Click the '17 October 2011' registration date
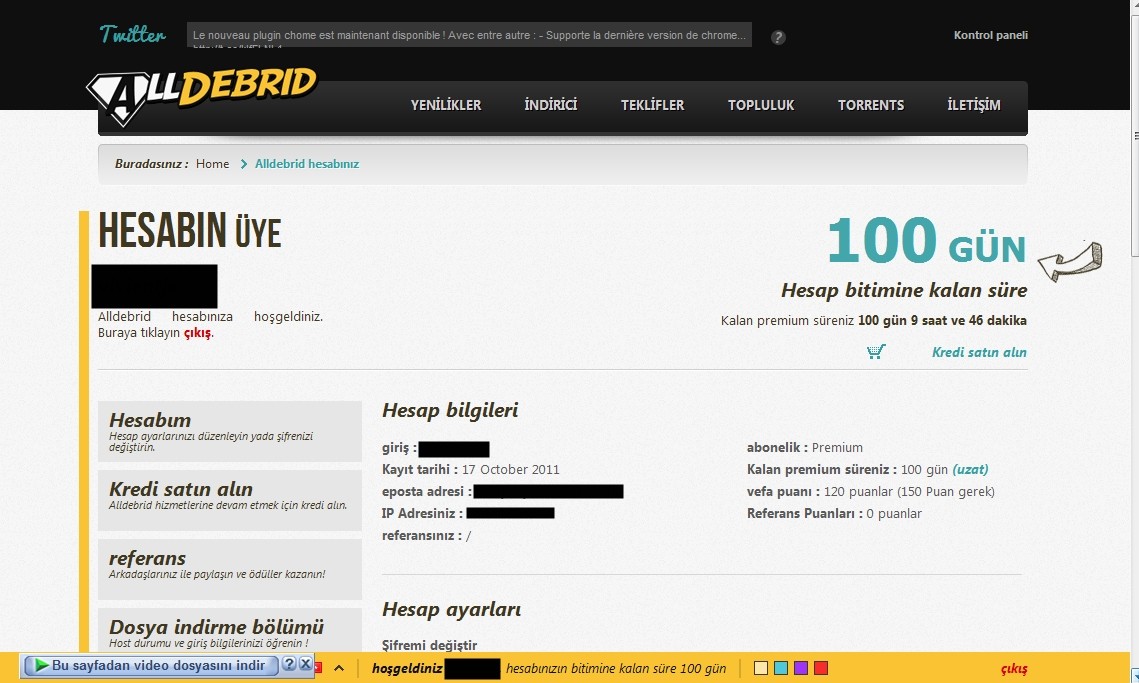The height and width of the screenshot is (683, 1139). (511, 469)
